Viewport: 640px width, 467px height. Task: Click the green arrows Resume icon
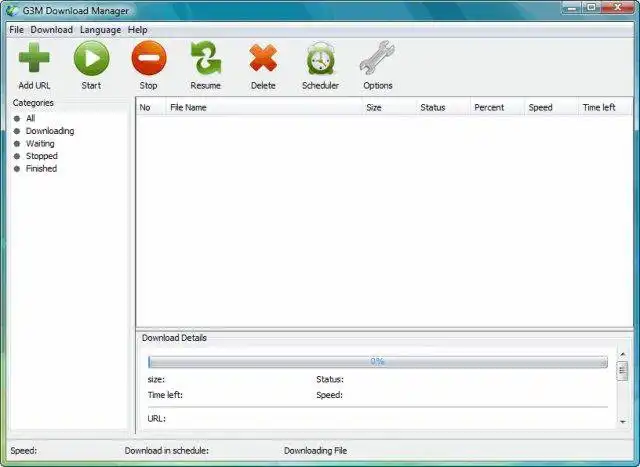(x=206, y=58)
